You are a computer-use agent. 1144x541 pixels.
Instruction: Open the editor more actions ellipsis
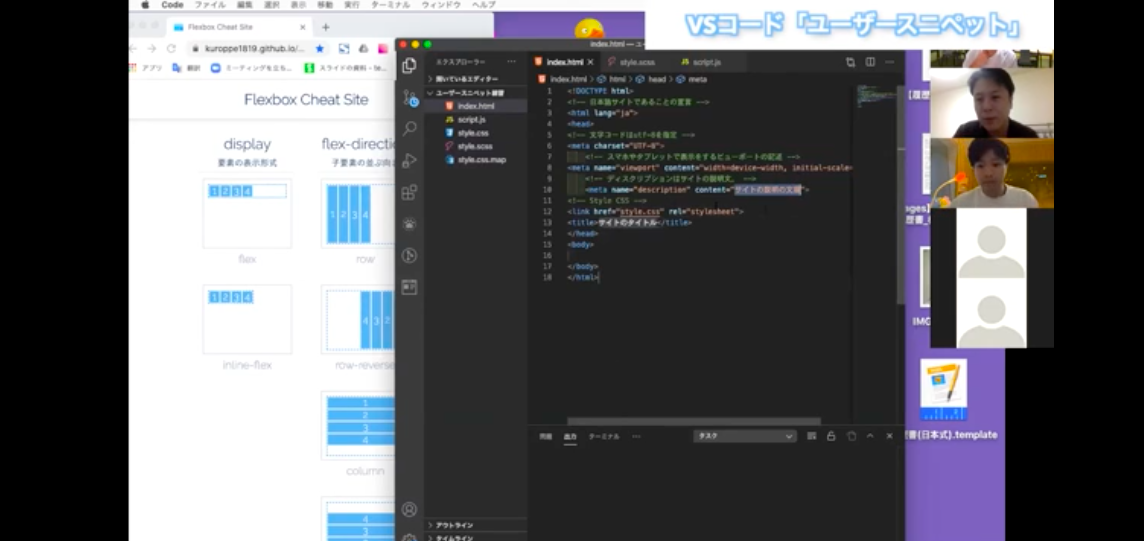coord(889,62)
